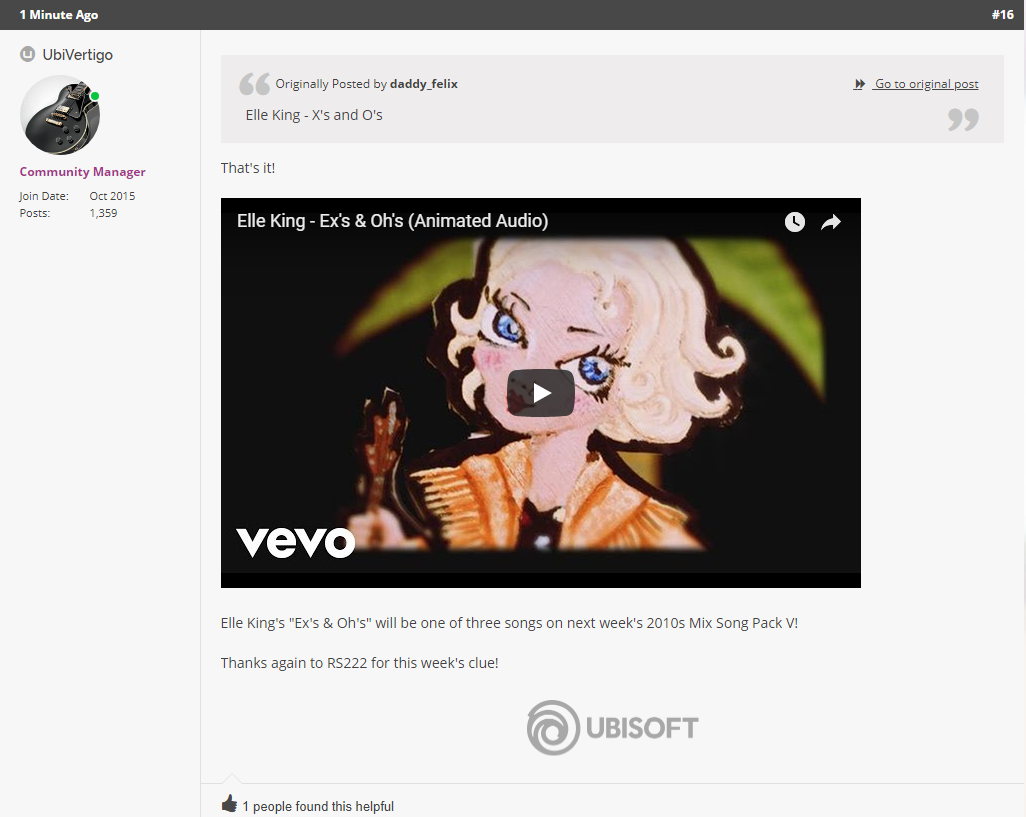This screenshot has width=1026, height=817.
Task: Open the Go to original post link
Action: click(x=927, y=84)
